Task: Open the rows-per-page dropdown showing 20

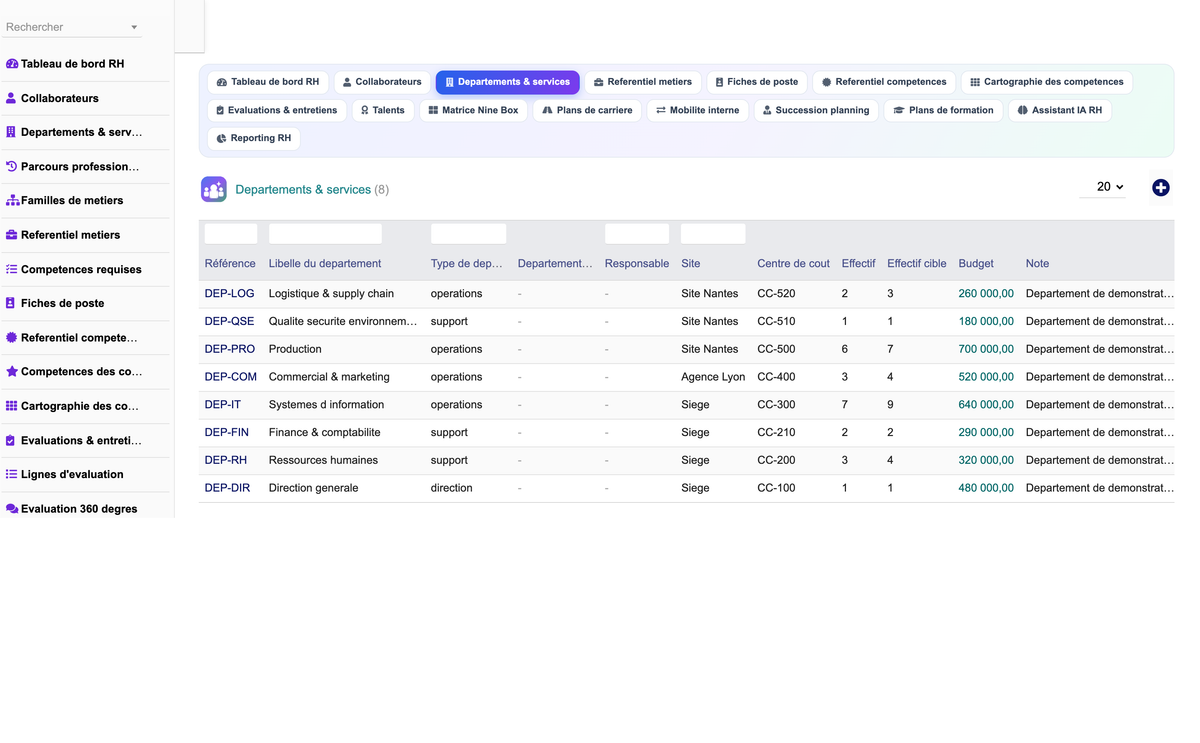Action: tap(1103, 187)
